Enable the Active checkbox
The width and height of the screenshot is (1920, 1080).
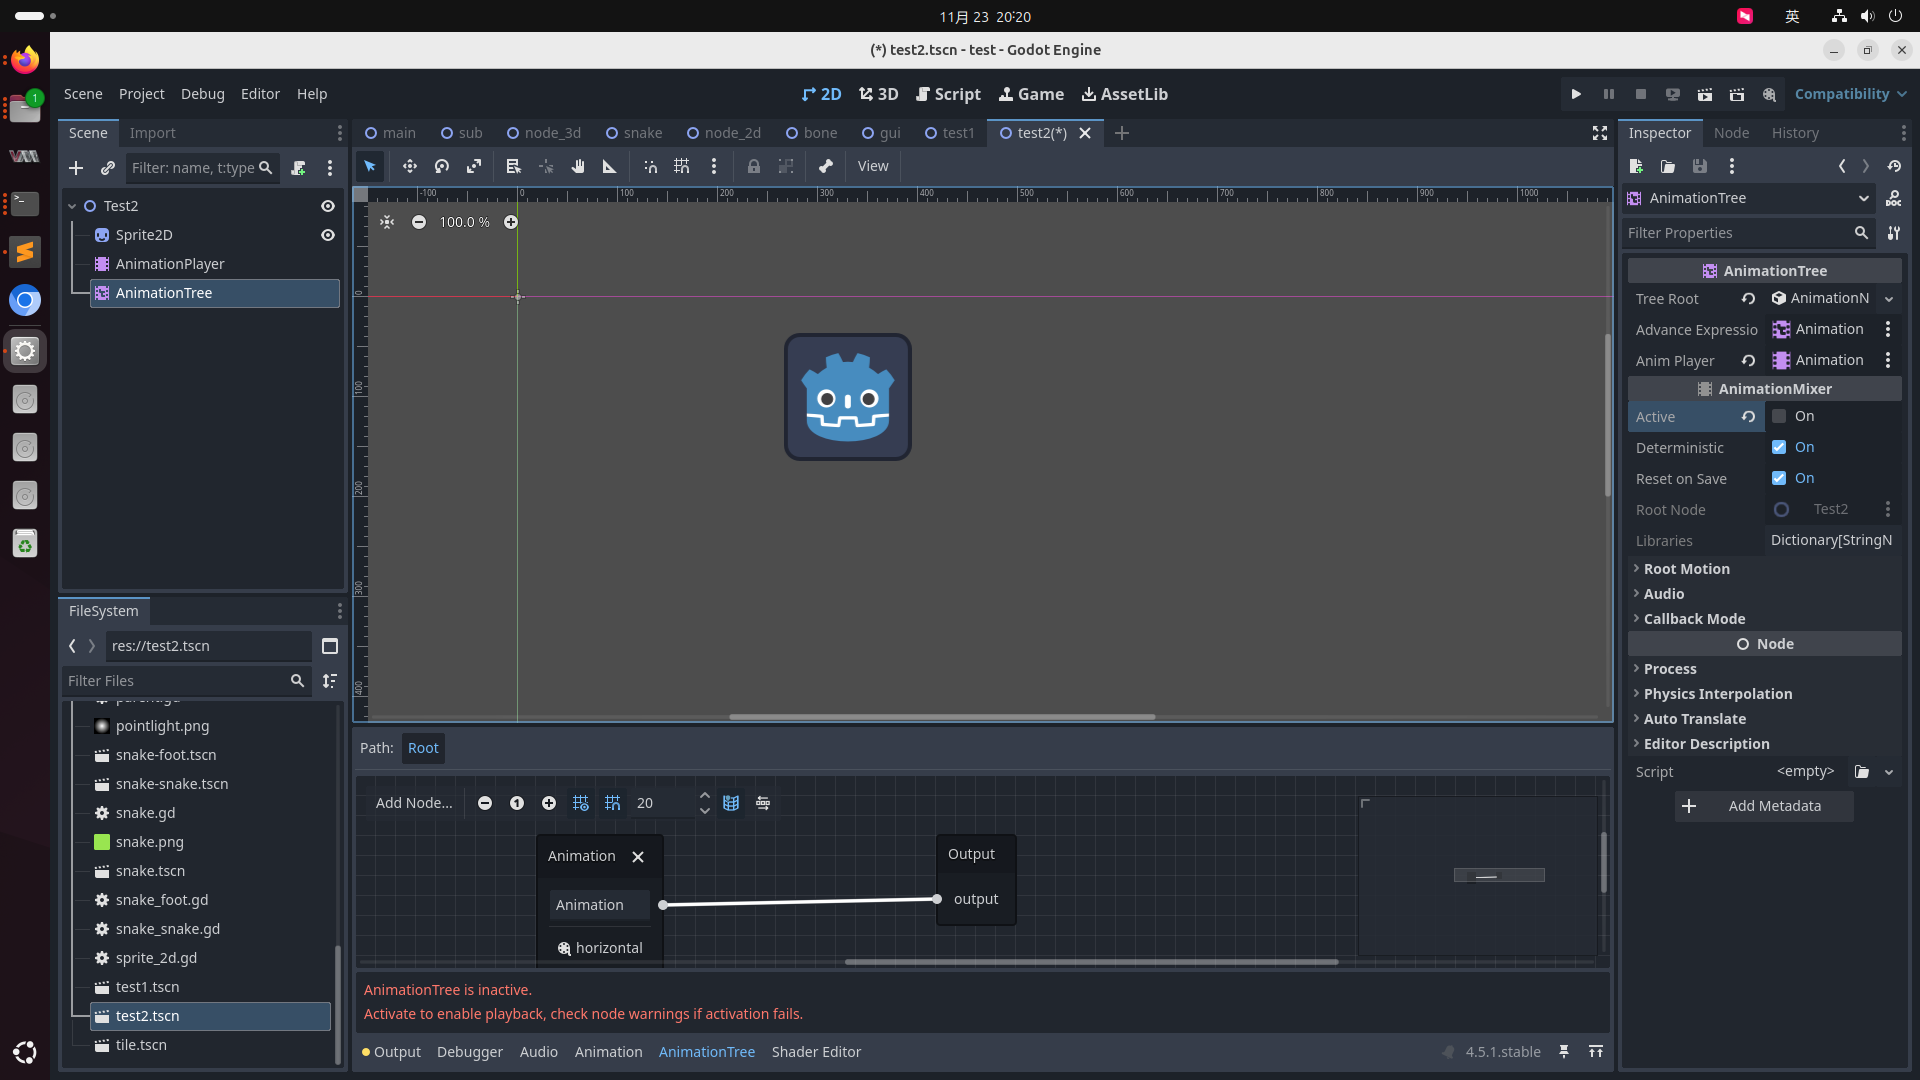tap(1779, 417)
